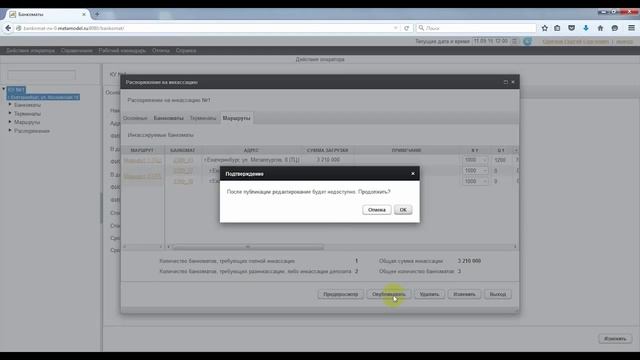This screenshot has height=360, width=640.
Task: Open the Действия оператора menu
Action: (30, 51)
